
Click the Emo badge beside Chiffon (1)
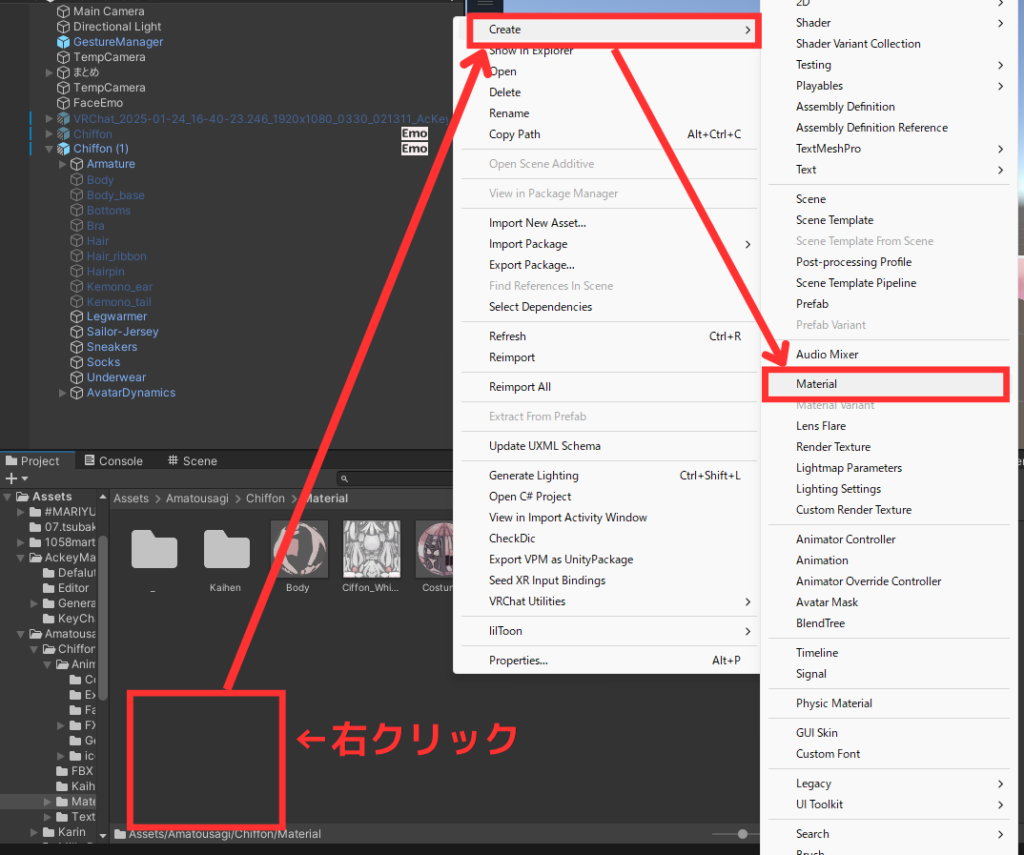414,149
